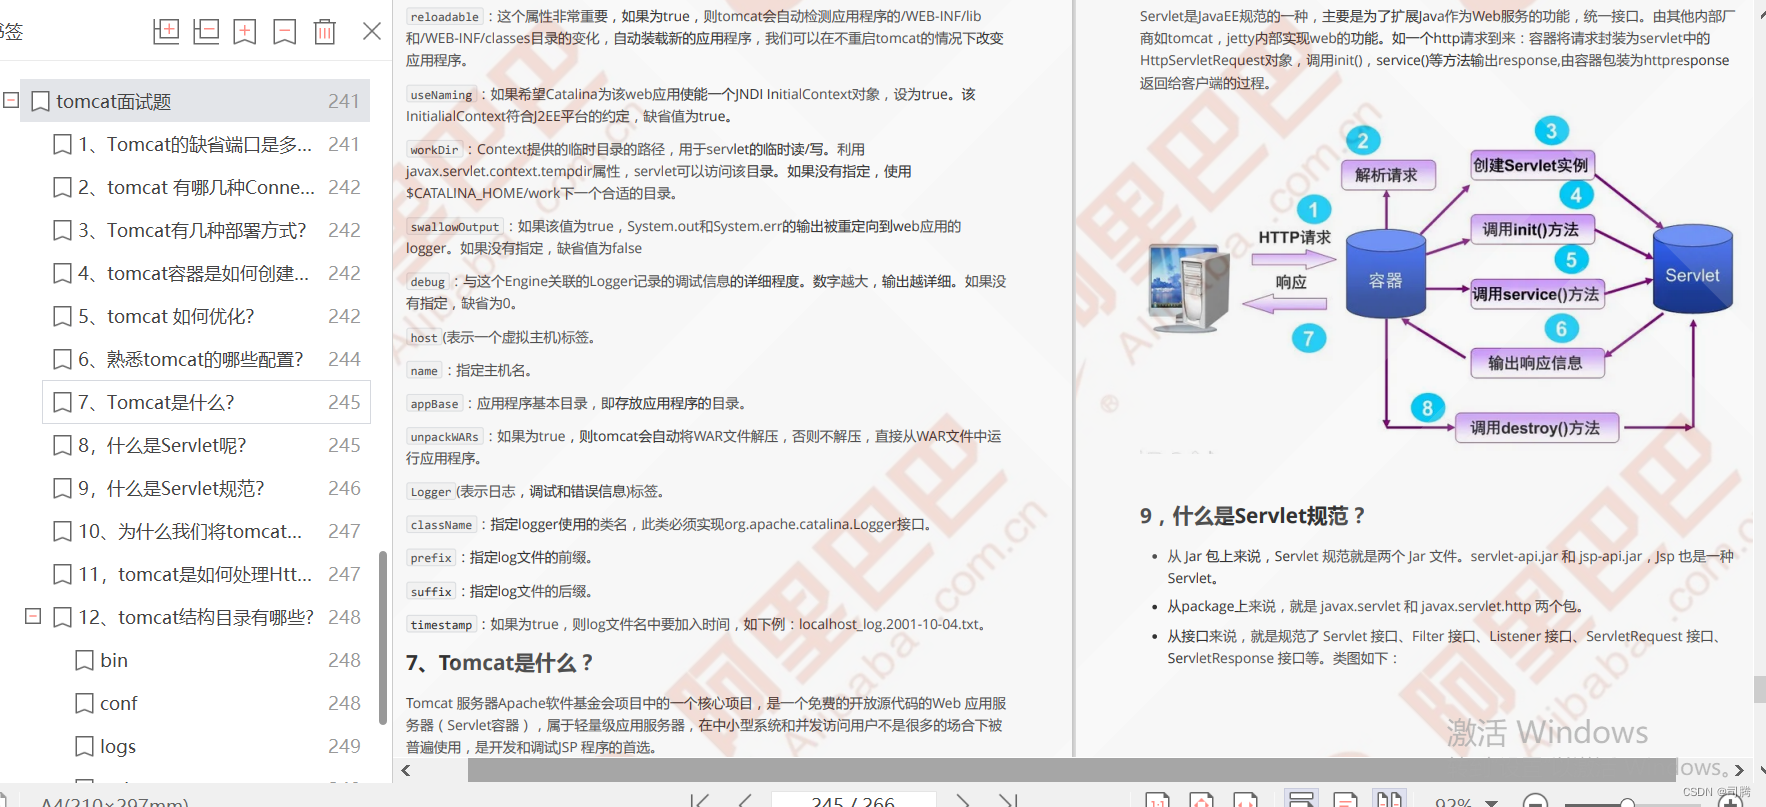The width and height of the screenshot is (1766, 807).
Task: Click the actual size 1:1 view icon
Action: [x=1157, y=800]
